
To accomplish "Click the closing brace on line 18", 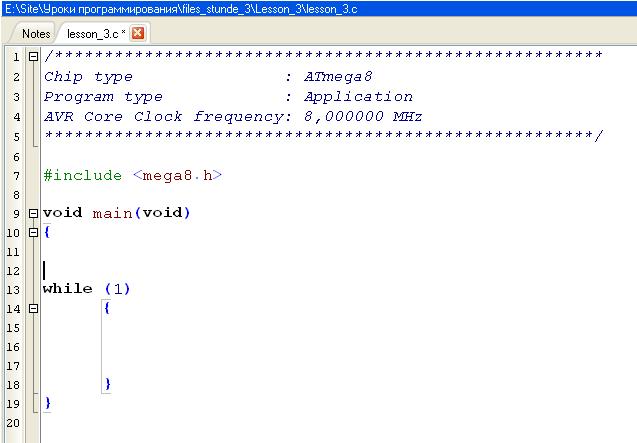I will (x=107, y=384).
